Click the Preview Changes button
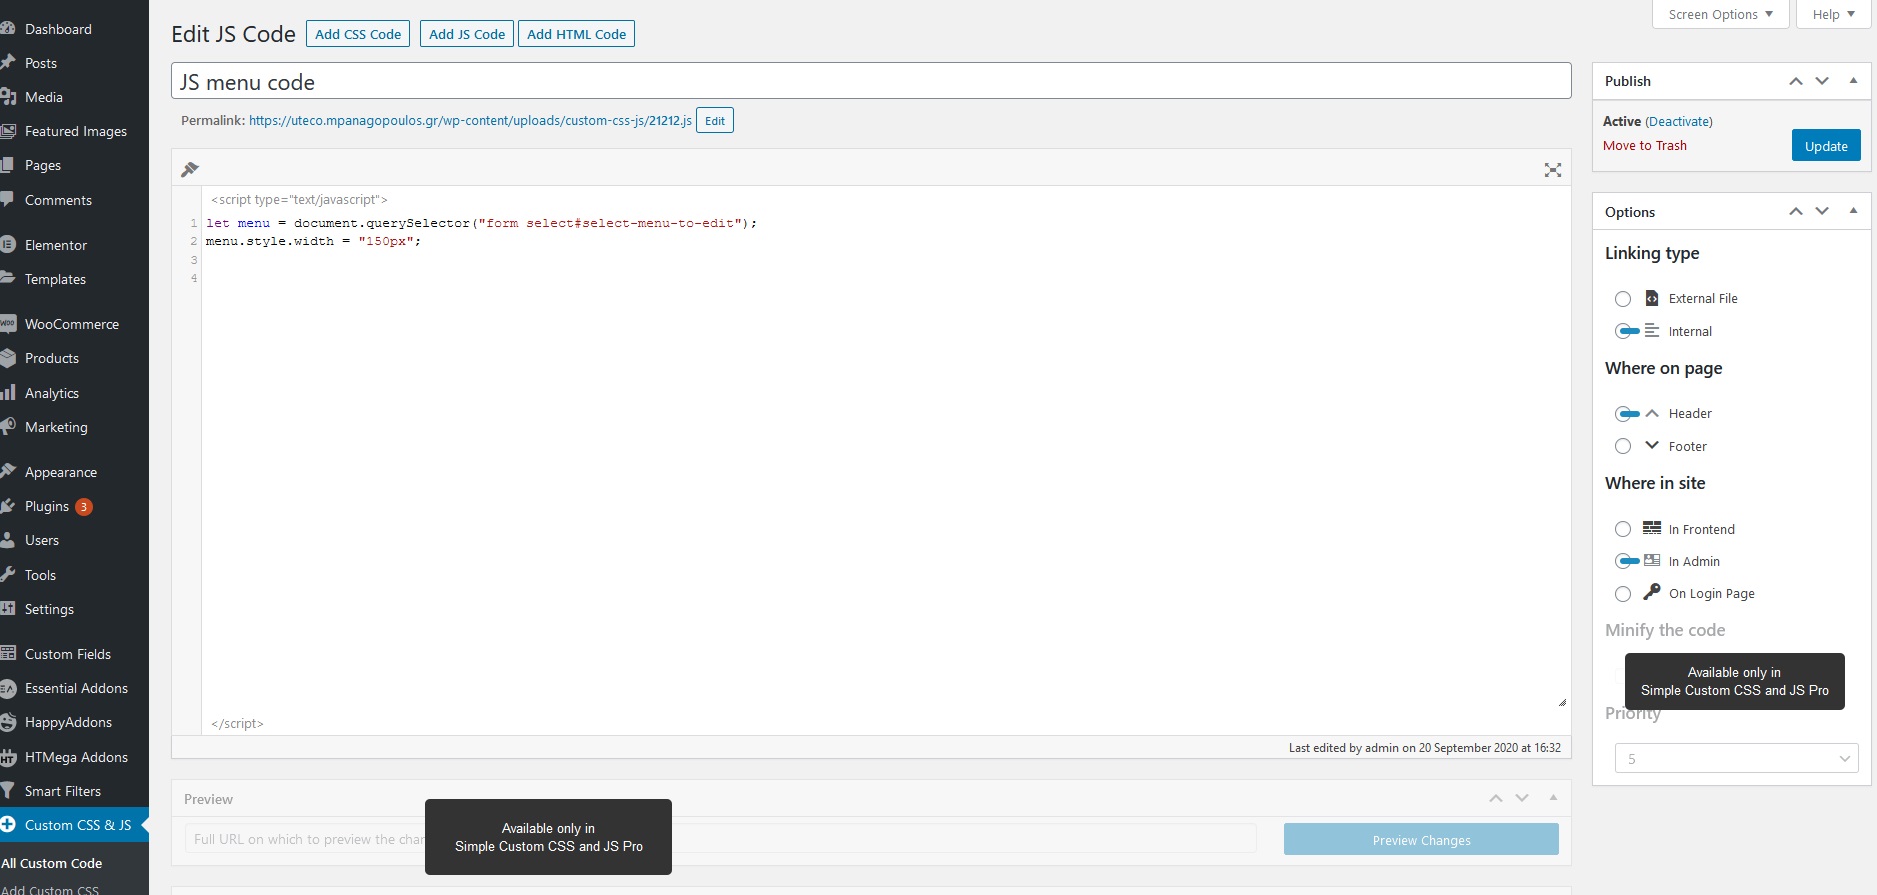Screen dimensions: 1877x895 (x=1421, y=839)
